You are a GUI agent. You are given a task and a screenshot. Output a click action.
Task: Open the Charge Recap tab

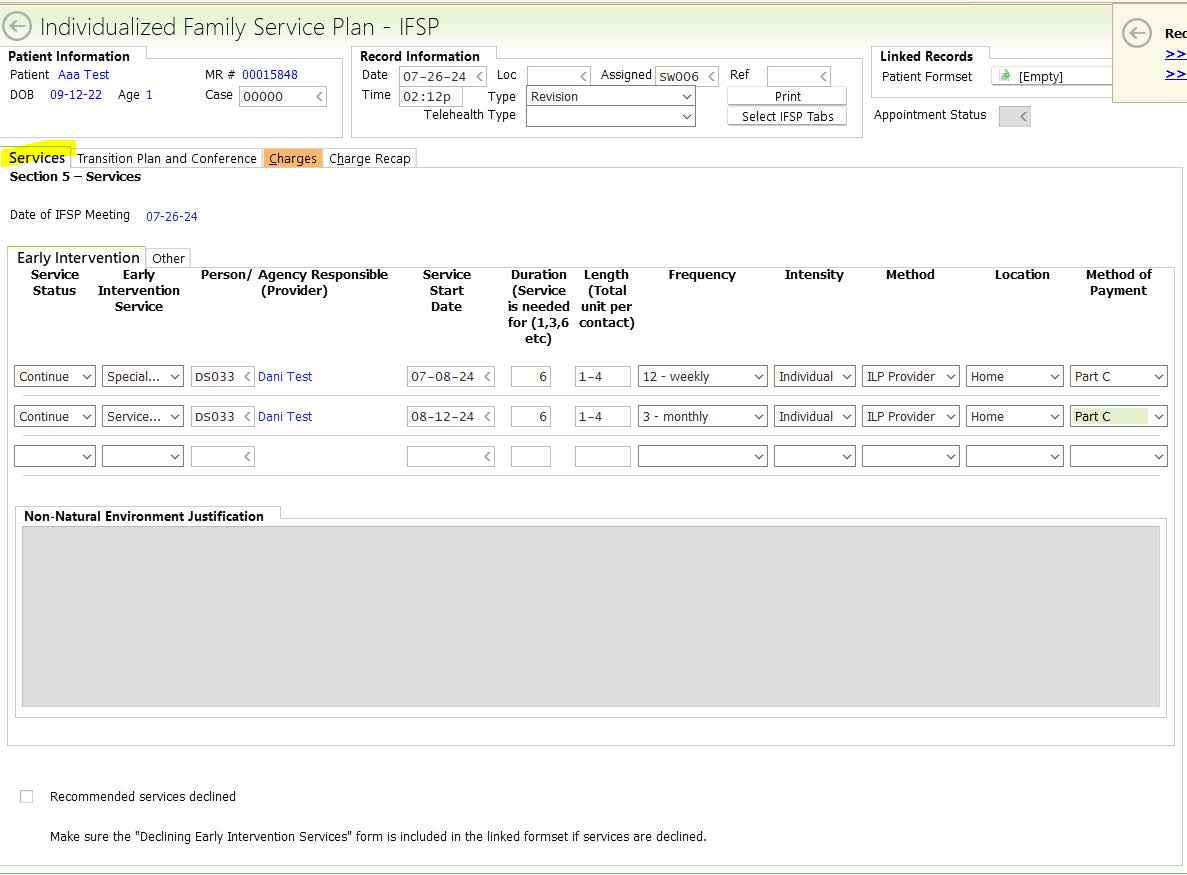pos(370,159)
